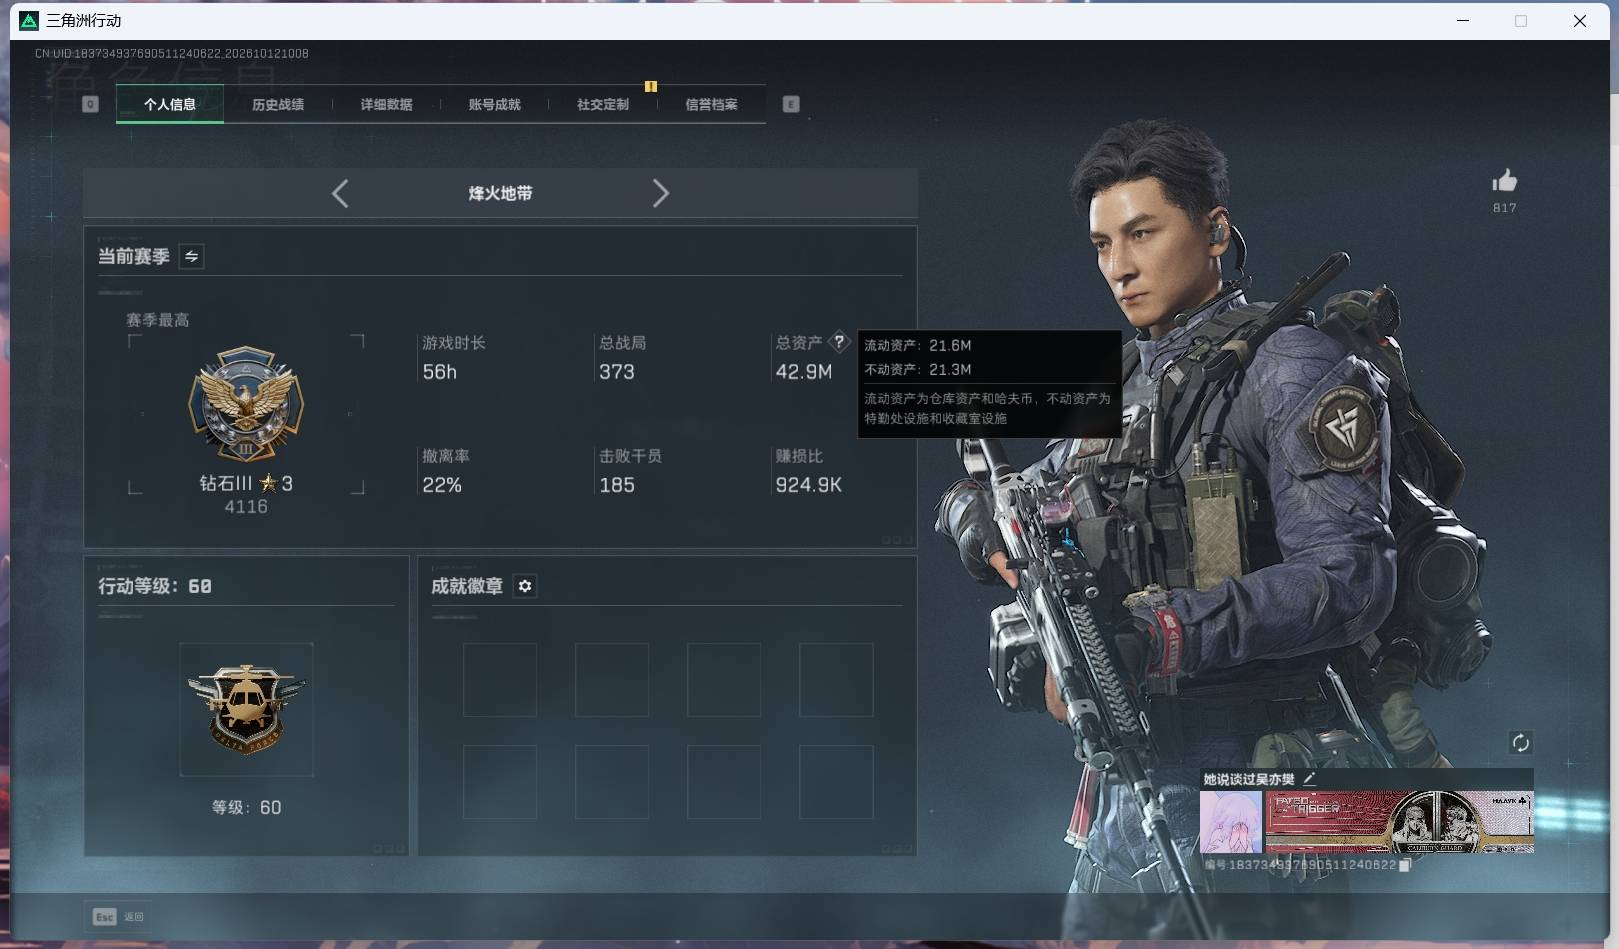Viewport: 1619px width, 949px height.
Task: Click the Esc 返回 button
Action: click(119, 916)
